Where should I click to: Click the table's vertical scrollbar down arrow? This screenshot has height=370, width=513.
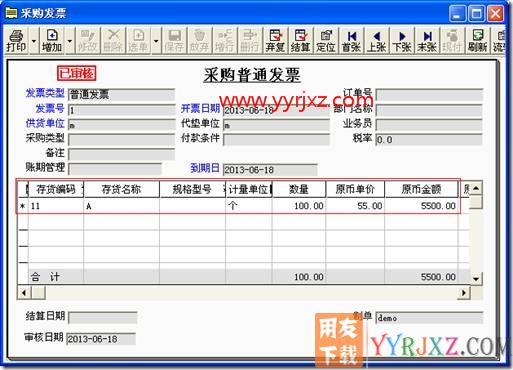(476, 279)
